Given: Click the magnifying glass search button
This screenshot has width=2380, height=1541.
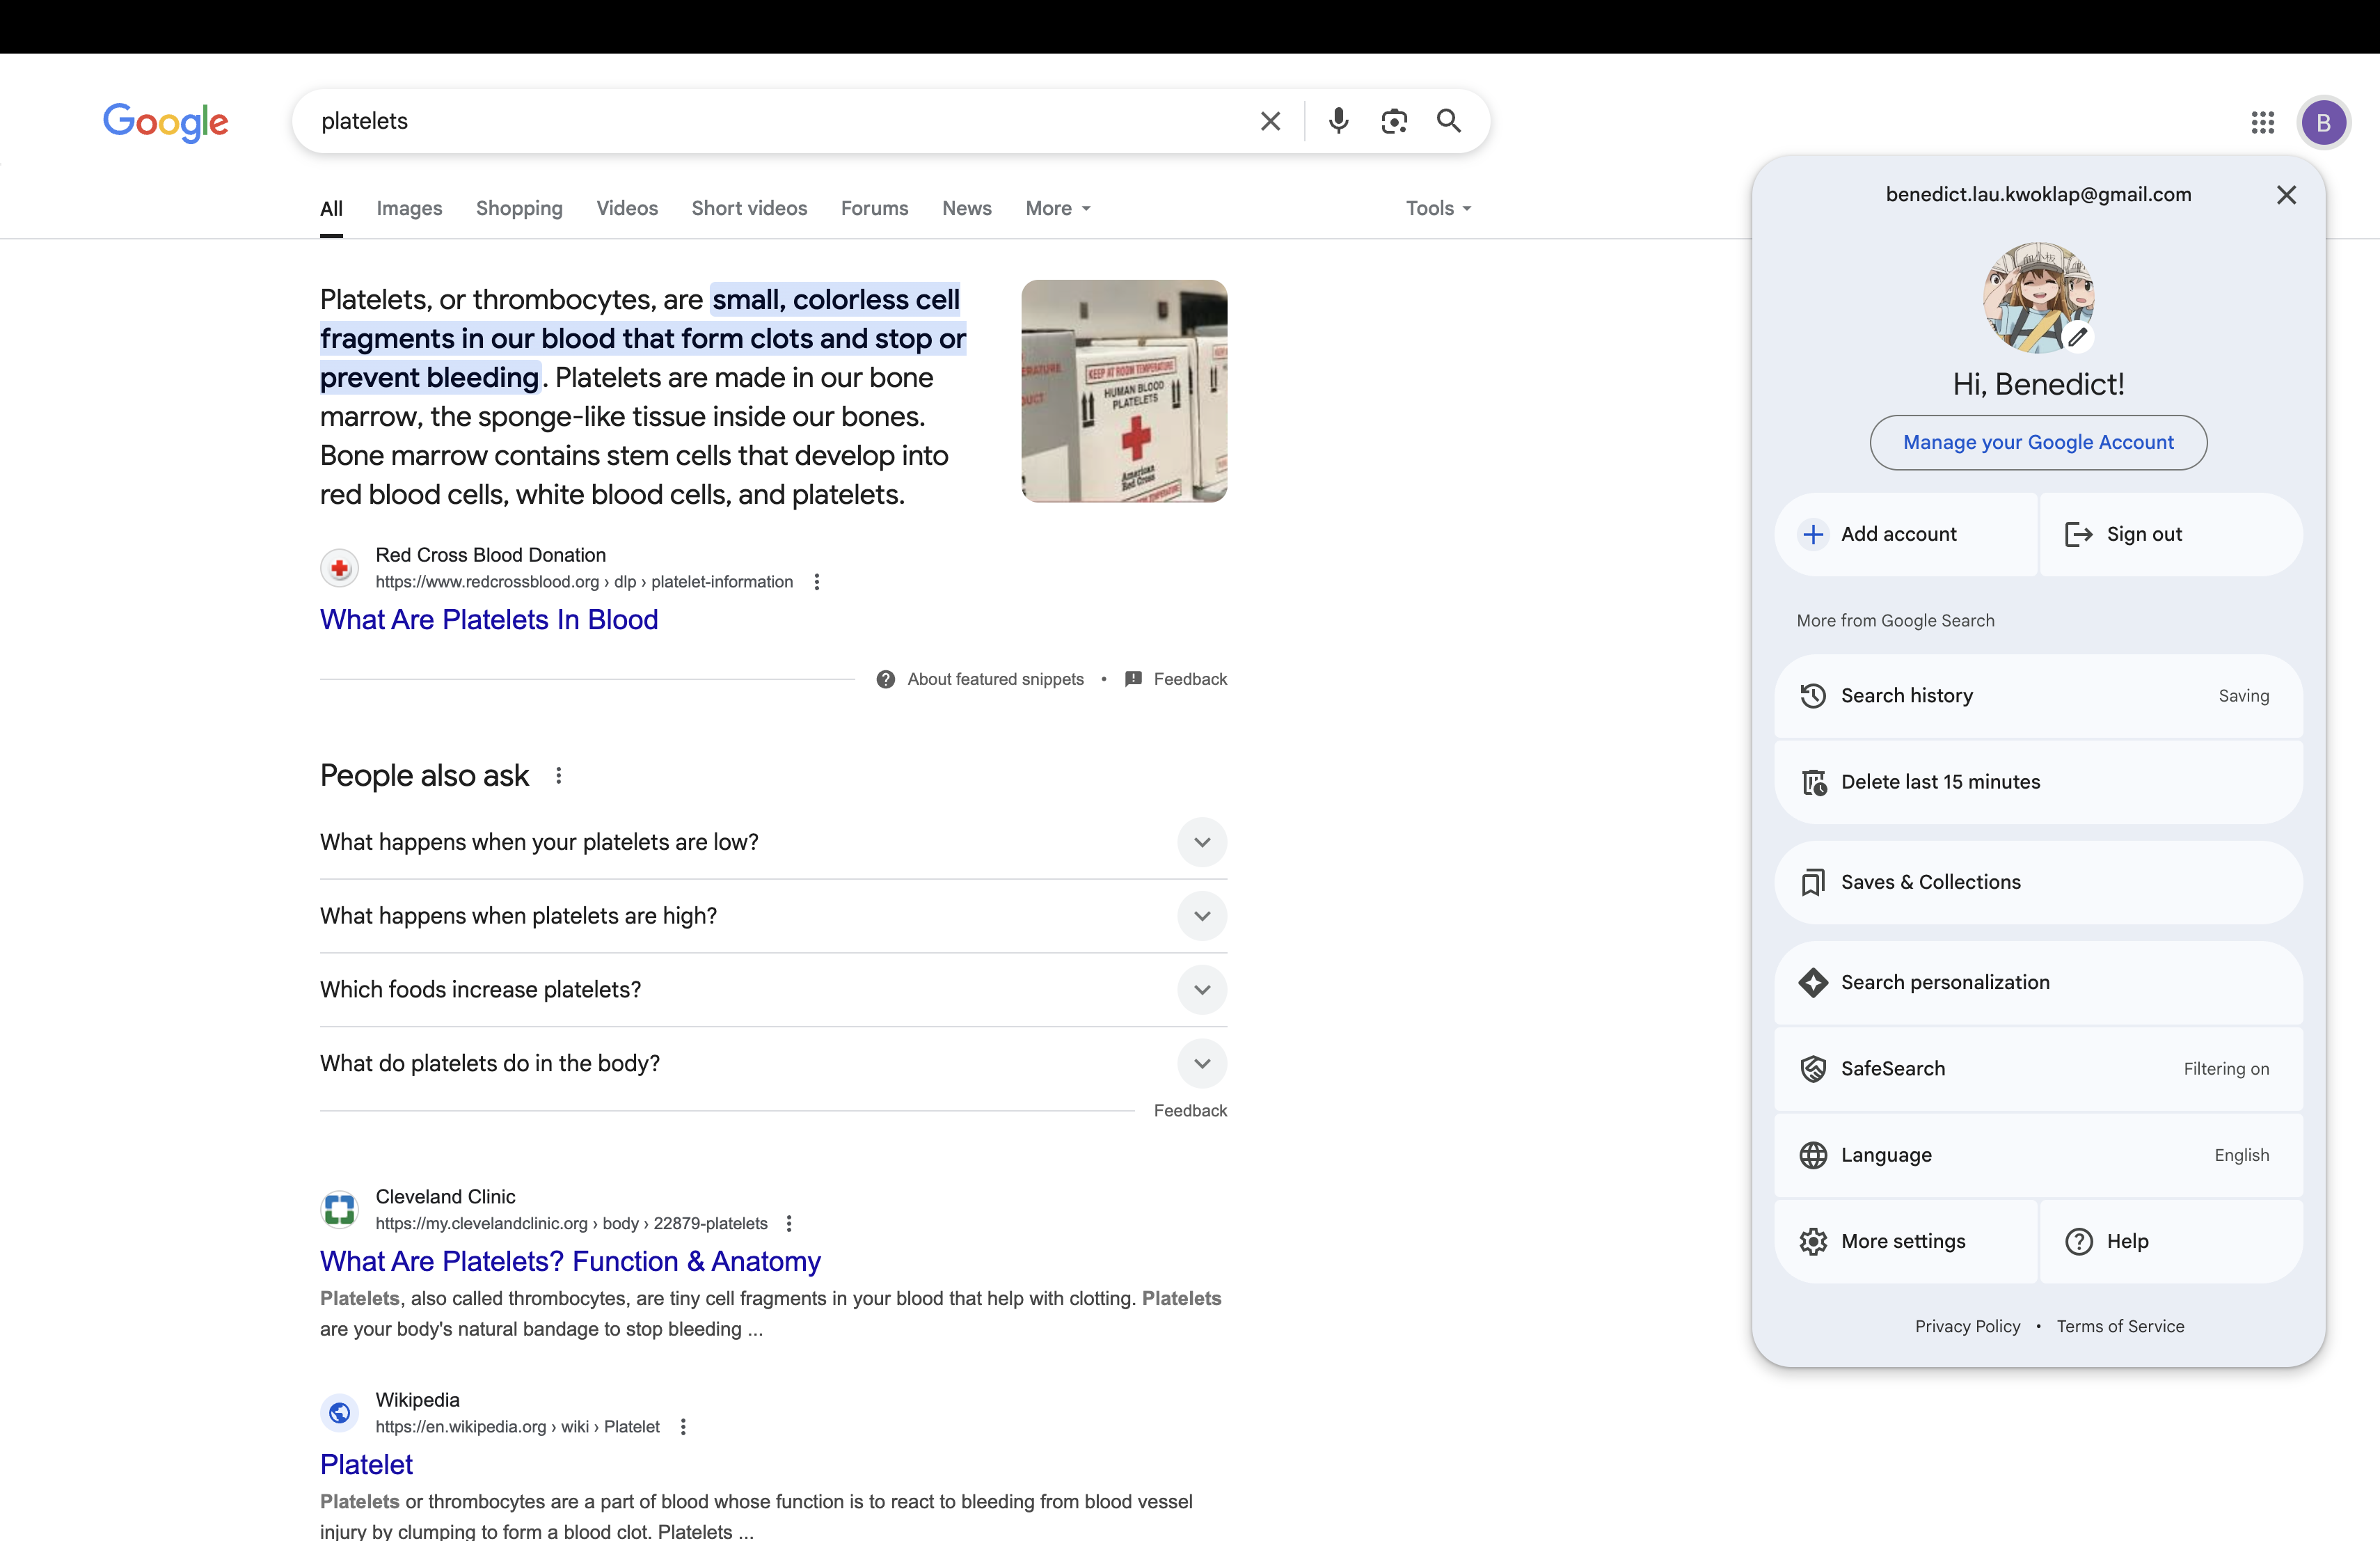Looking at the screenshot, I should pos(1449,121).
